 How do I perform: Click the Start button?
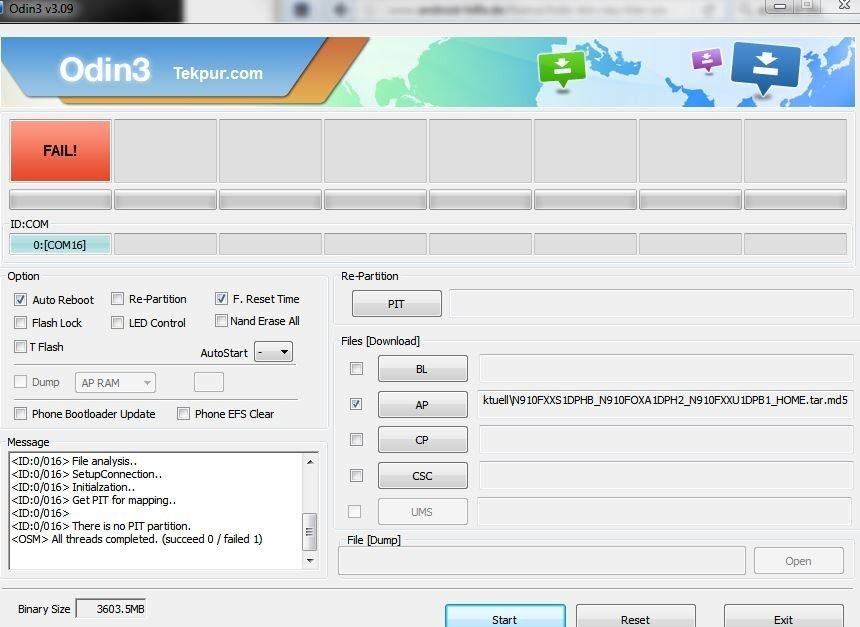[x=505, y=617]
